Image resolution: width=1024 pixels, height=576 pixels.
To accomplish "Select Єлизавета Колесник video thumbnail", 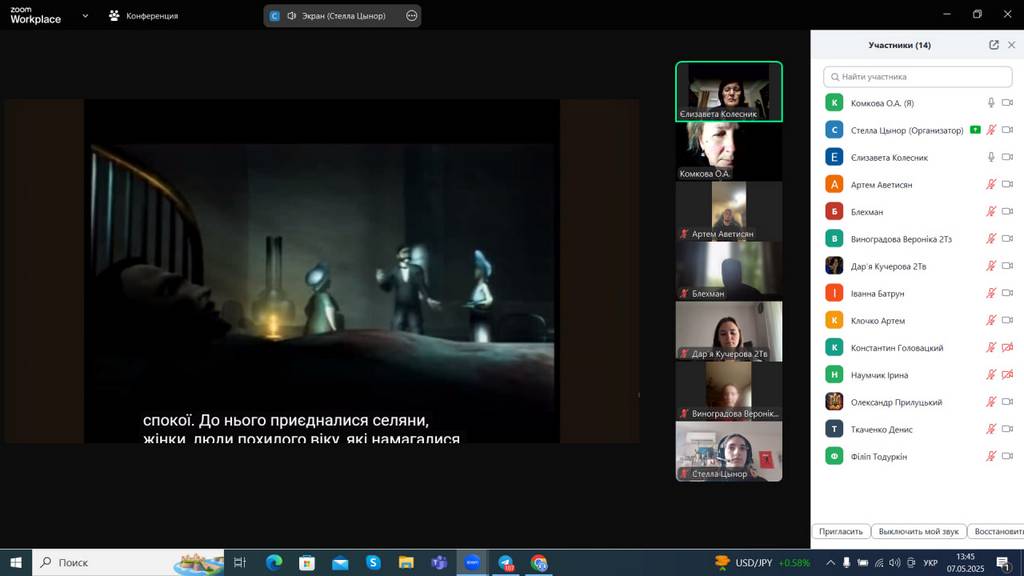I will [x=729, y=91].
